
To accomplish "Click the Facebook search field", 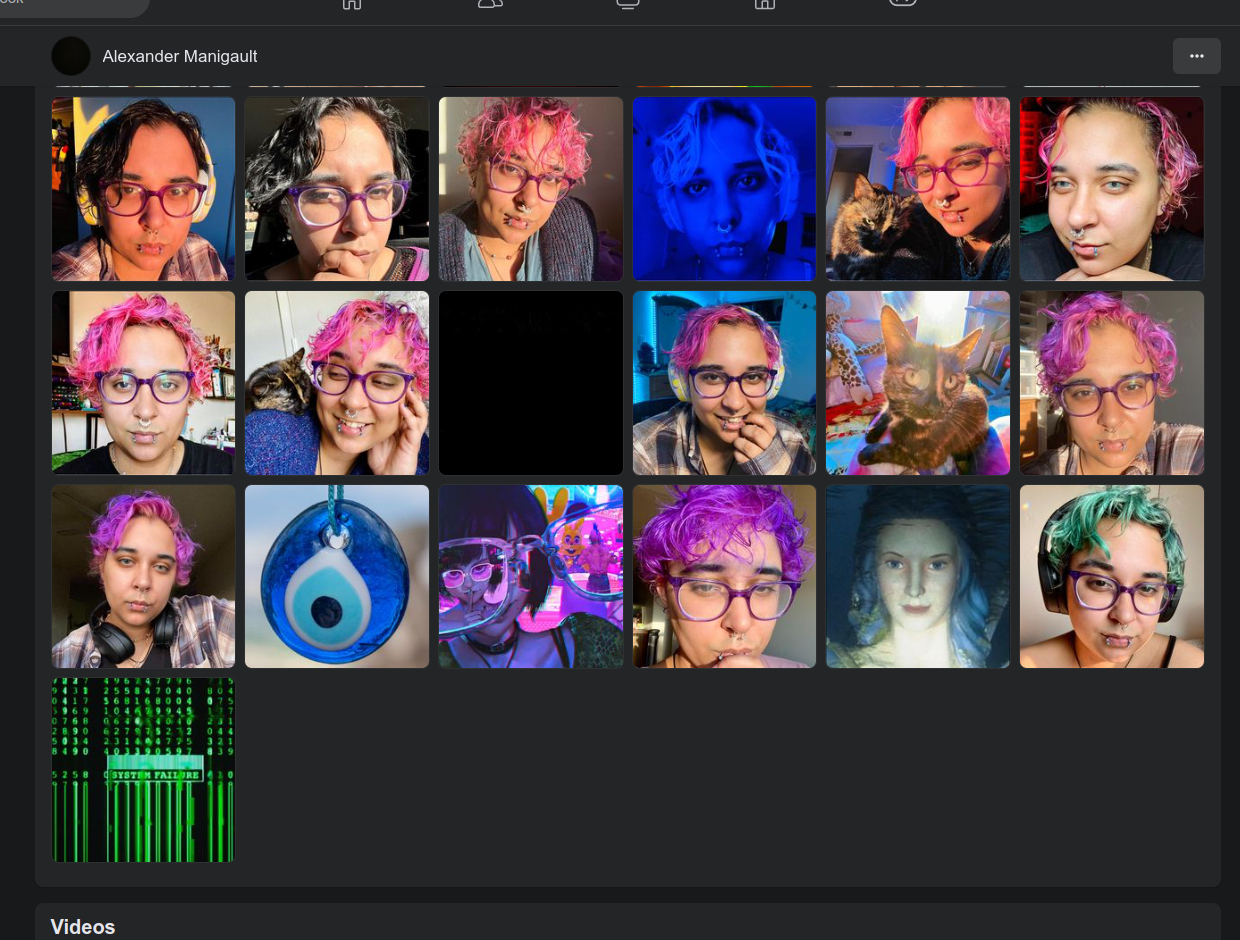I will [x=70, y=5].
